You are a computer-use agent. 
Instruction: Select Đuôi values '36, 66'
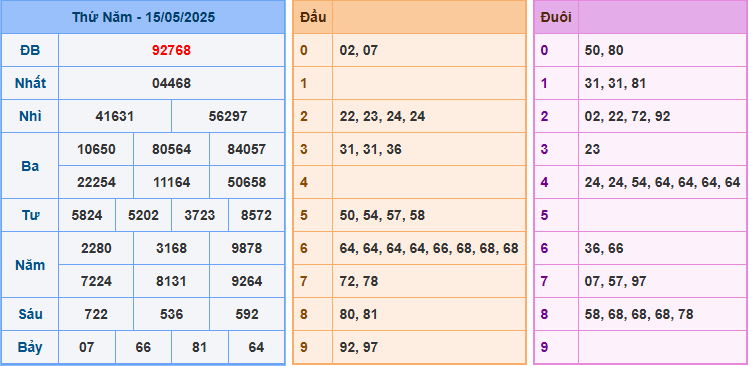[x=604, y=248]
